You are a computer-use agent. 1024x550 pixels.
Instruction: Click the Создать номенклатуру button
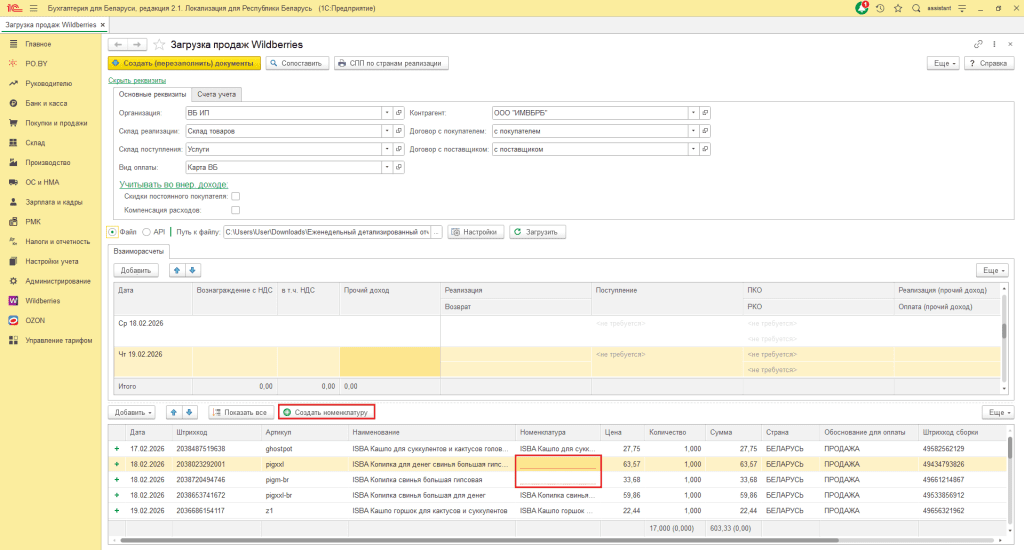326,412
